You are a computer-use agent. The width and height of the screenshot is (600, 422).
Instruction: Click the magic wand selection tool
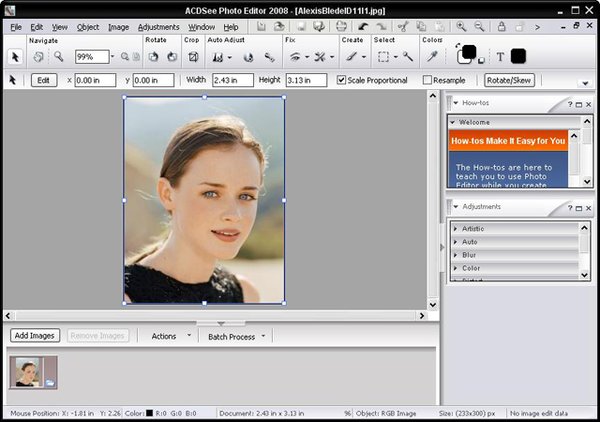[x=408, y=57]
